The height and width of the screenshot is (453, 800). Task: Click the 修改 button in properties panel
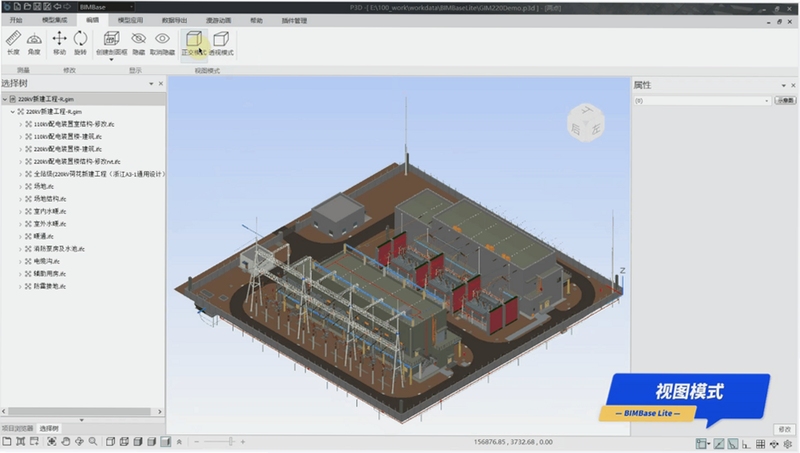click(784, 430)
